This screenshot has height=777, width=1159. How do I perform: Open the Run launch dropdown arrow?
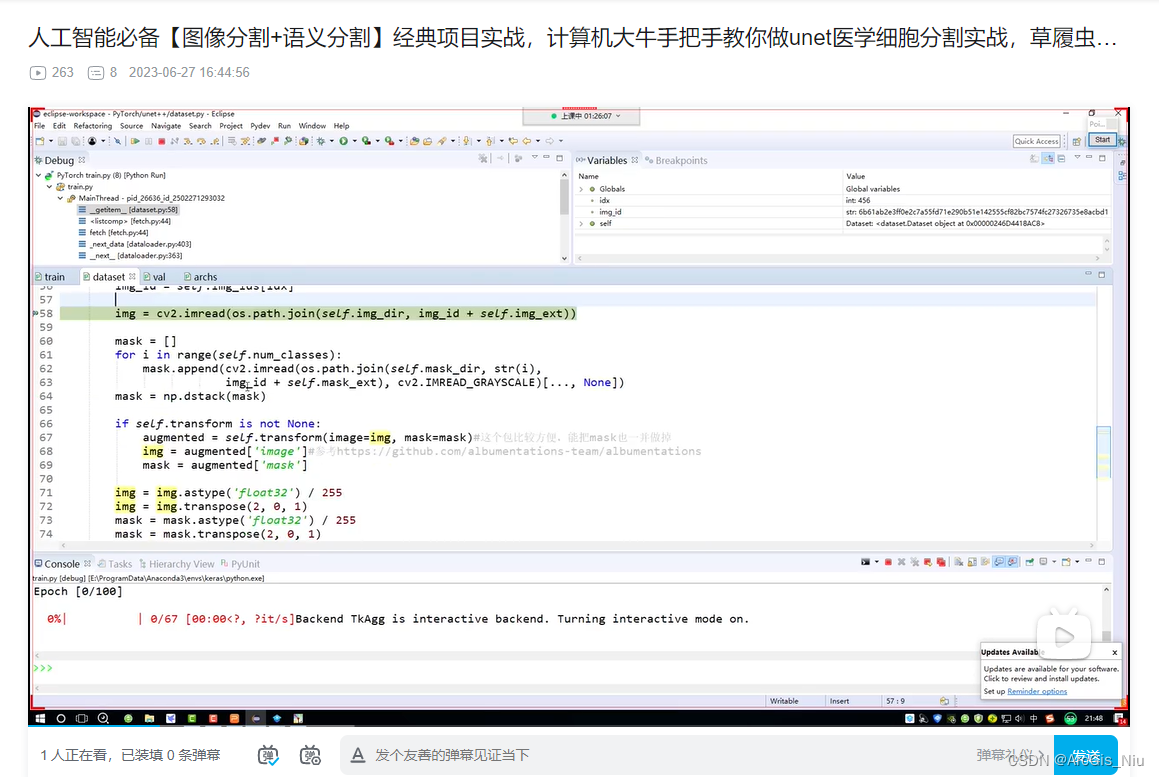(355, 140)
